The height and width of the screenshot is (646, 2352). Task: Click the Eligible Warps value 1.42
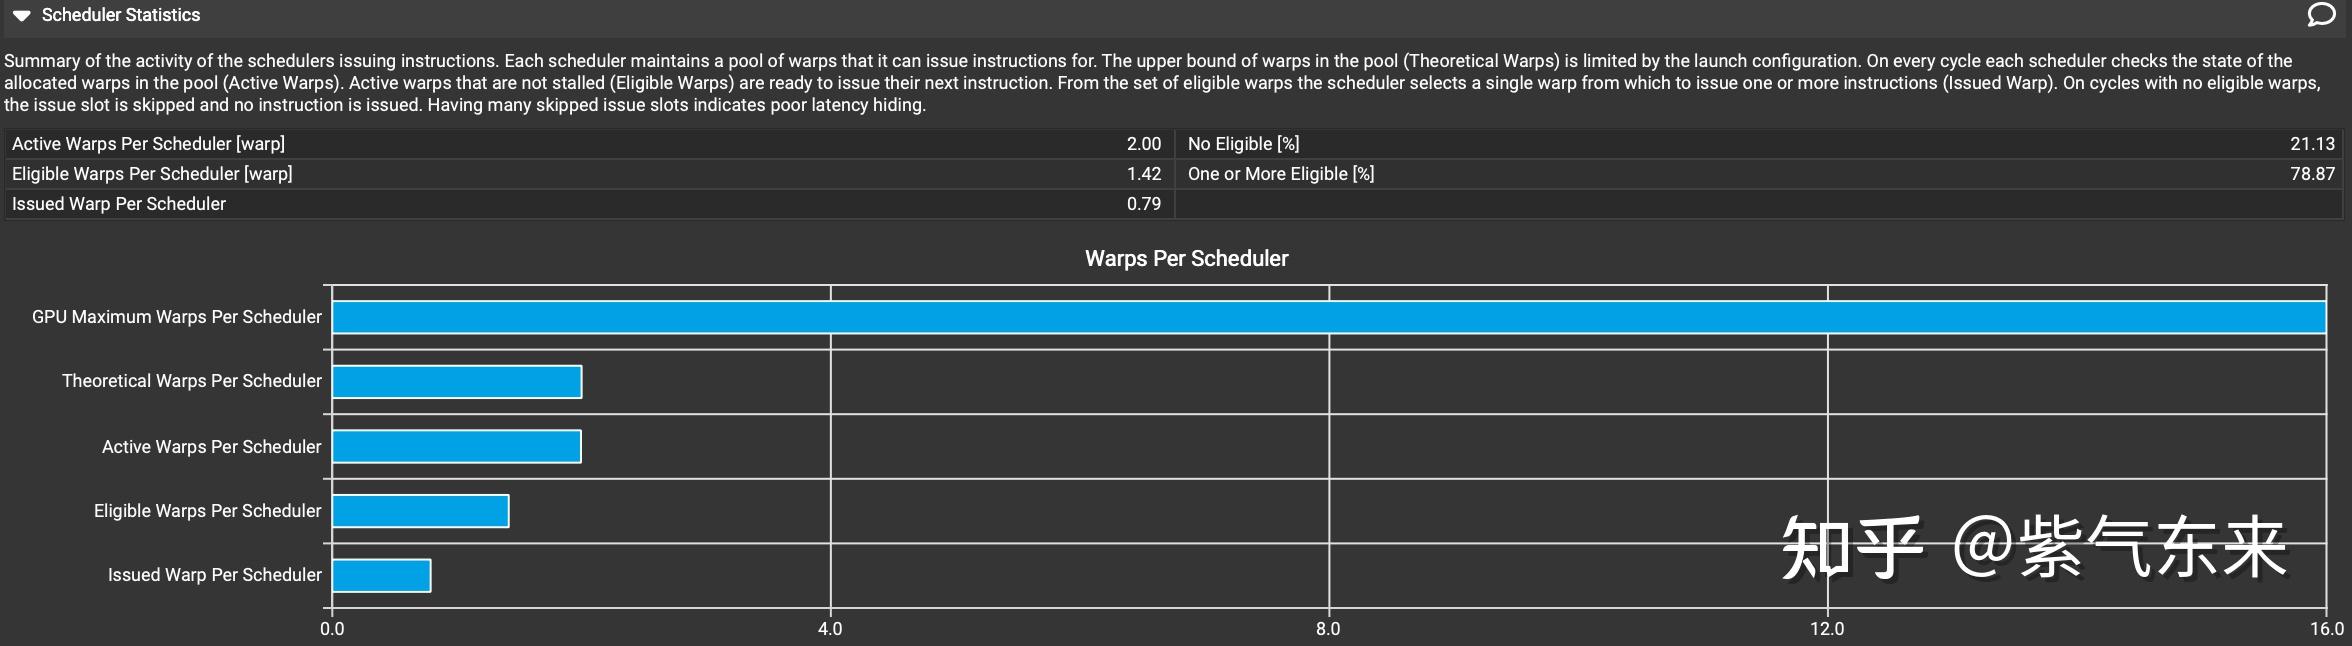click(x=1143, y=173)
